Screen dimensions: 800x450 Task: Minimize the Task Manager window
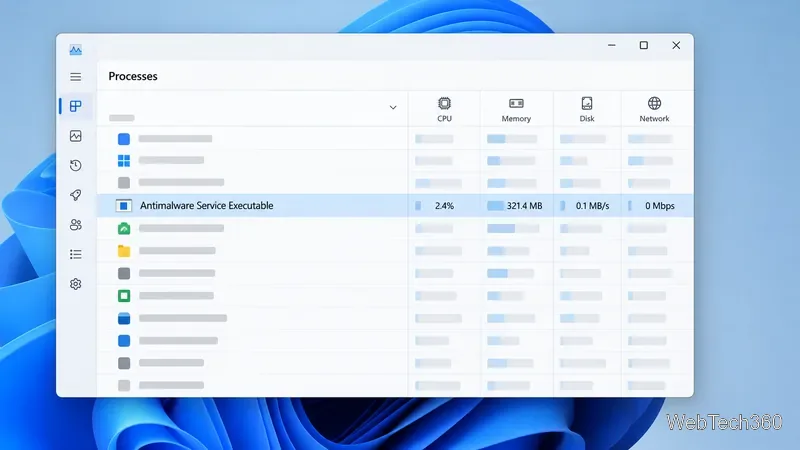(611, 45)
